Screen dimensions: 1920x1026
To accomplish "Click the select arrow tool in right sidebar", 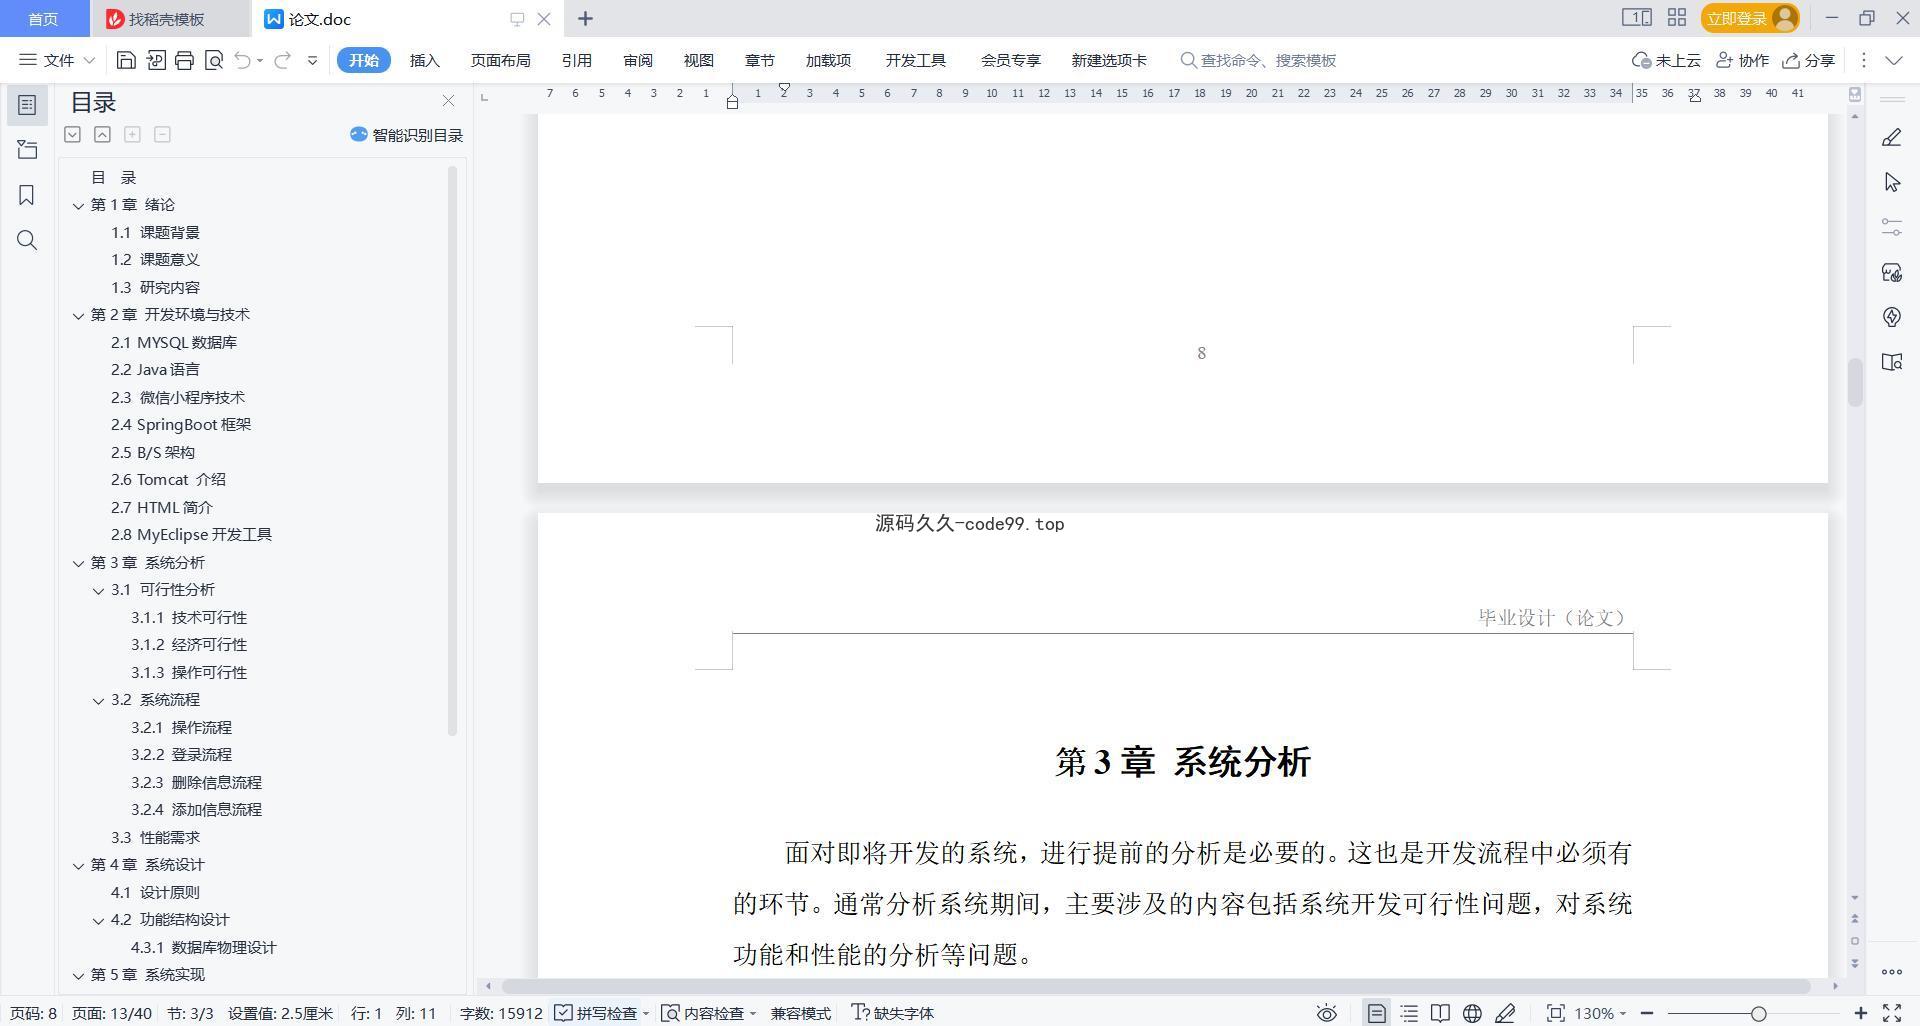I will pyautogui.click(x=1891, y=182).
